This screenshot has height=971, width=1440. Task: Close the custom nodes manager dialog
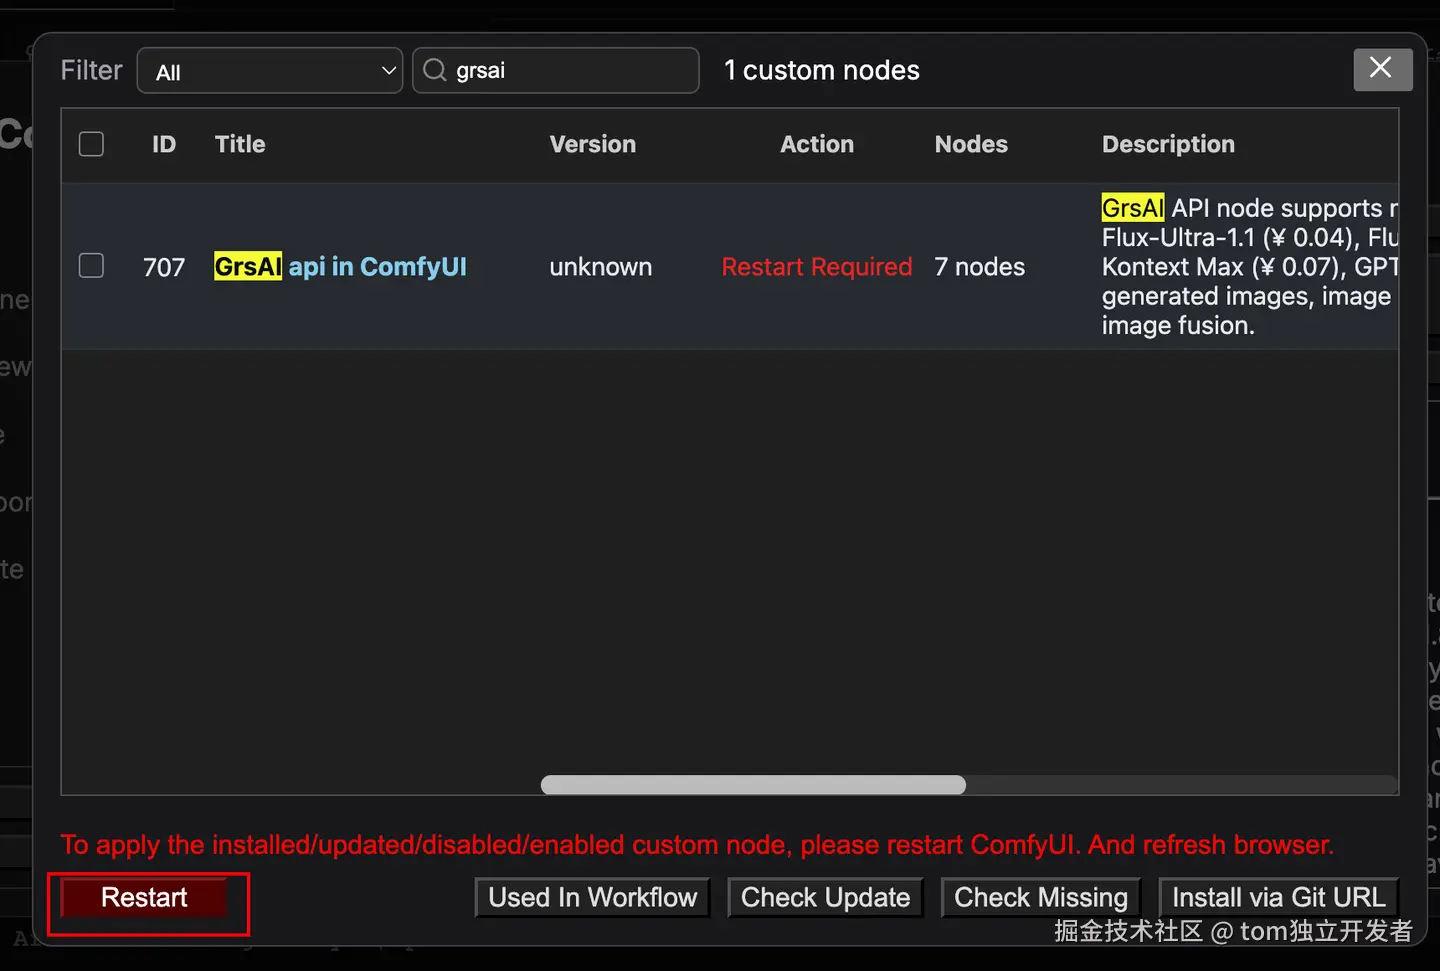(1382, 69)
